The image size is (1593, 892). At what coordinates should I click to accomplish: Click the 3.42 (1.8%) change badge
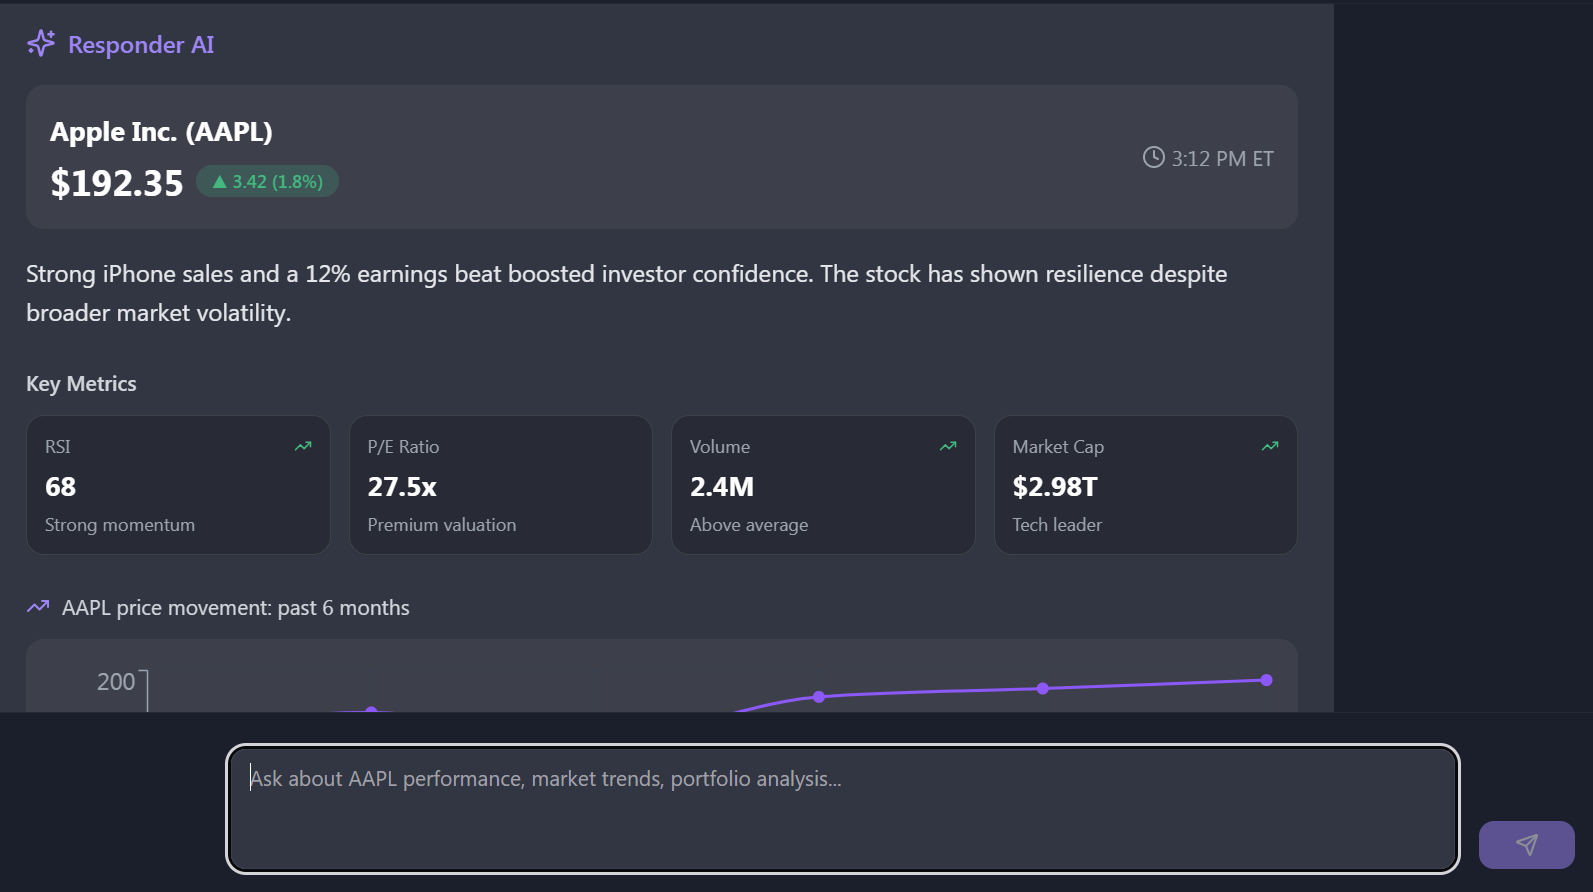[267, 182]
